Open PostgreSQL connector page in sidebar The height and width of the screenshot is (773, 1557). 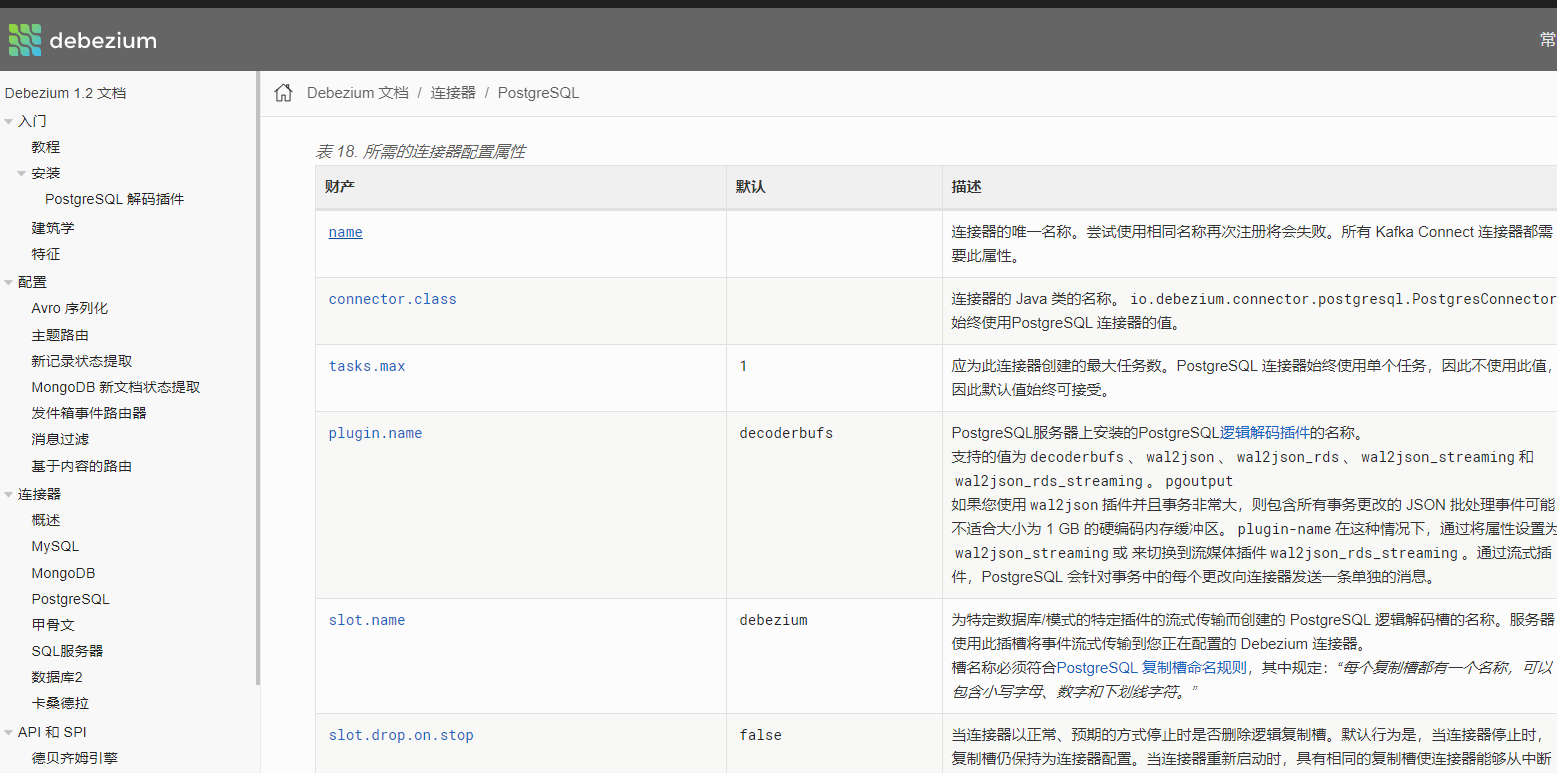(71, 599)
